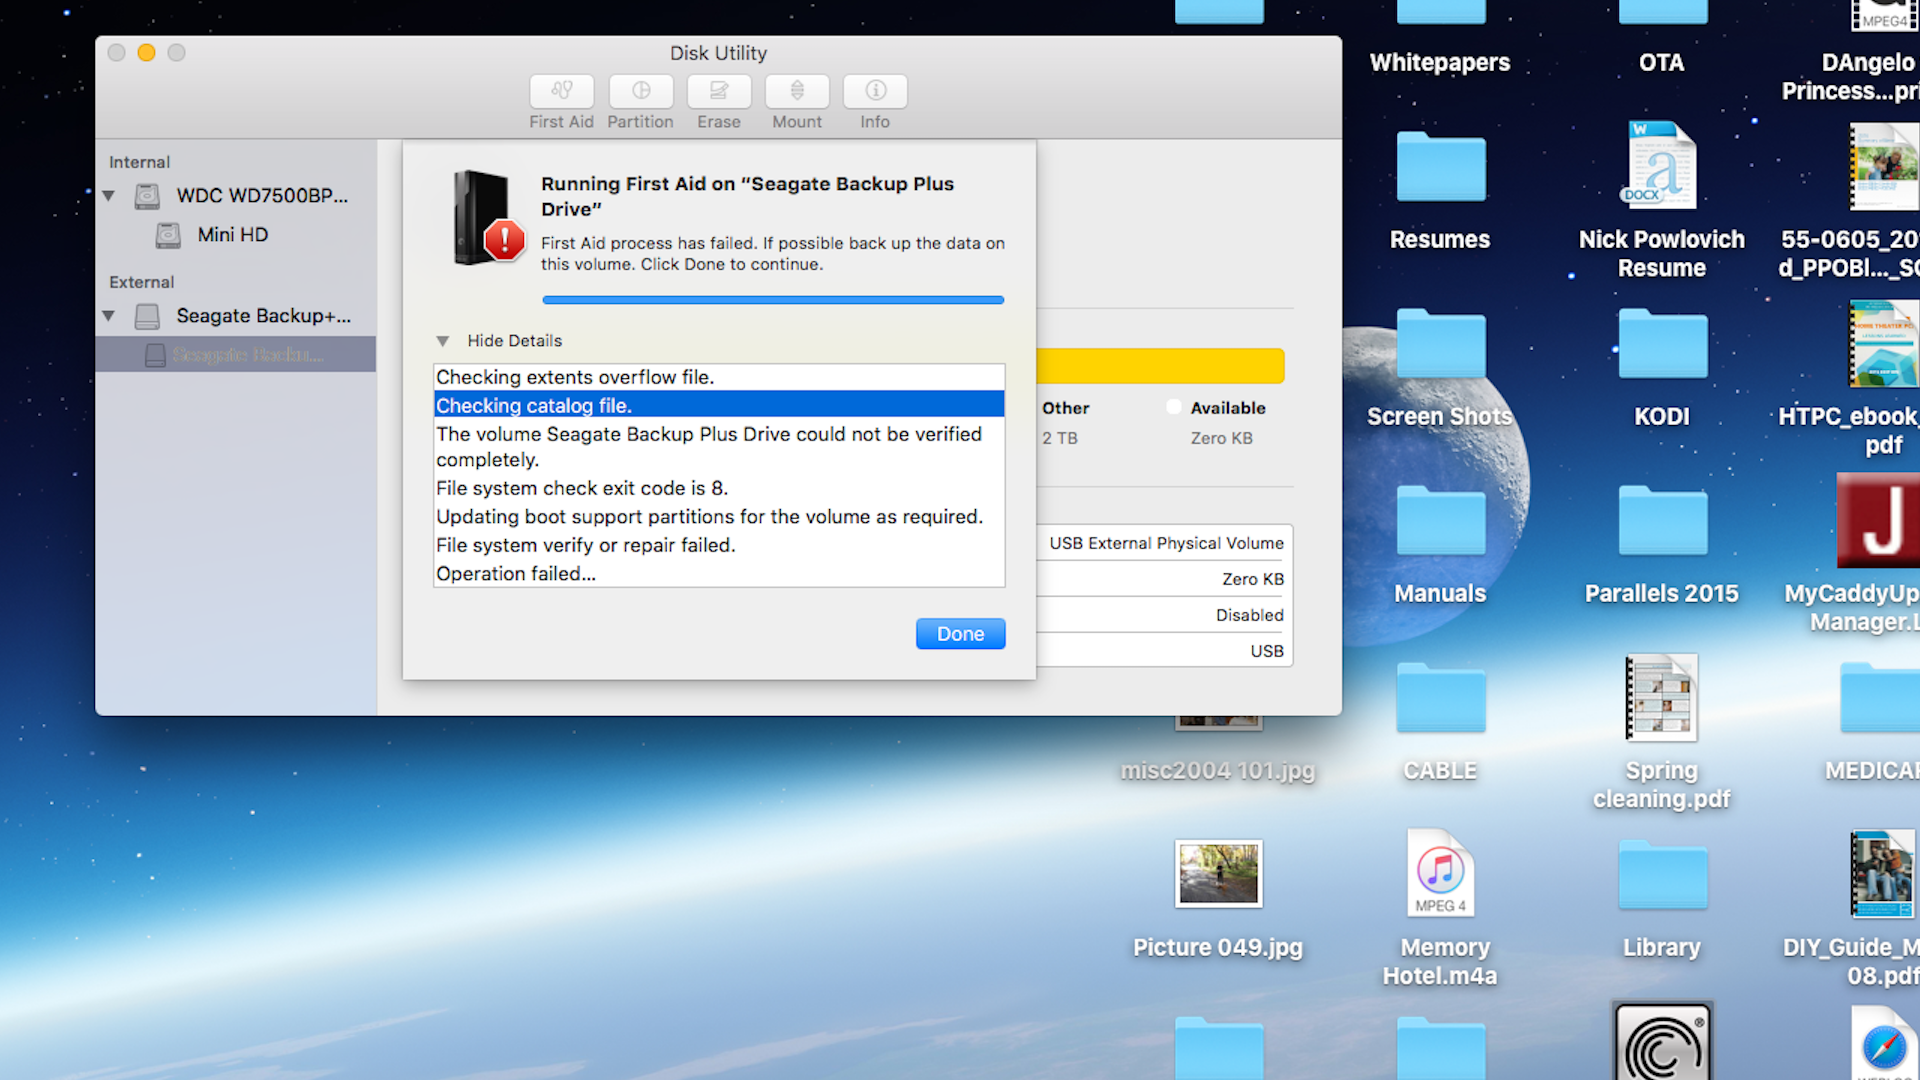Screen dimensions: 1920x1080
Task: Click Done to dismiss First Aid dialog
Action: point(960,634)
